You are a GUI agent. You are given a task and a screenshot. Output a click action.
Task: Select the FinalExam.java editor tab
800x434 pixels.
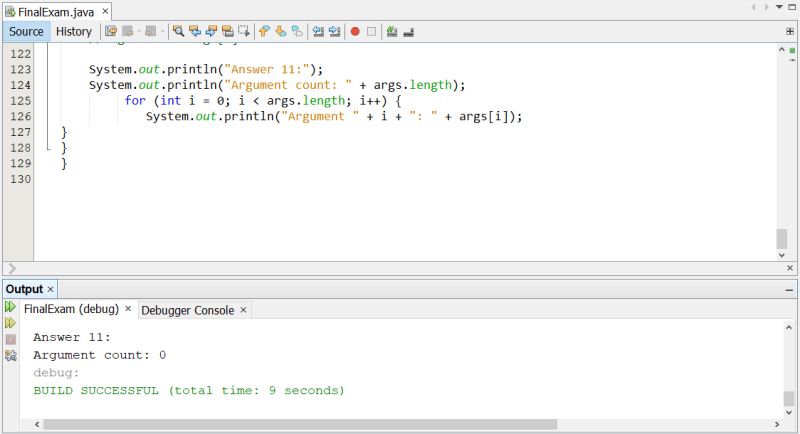click(x=56, y=12)
